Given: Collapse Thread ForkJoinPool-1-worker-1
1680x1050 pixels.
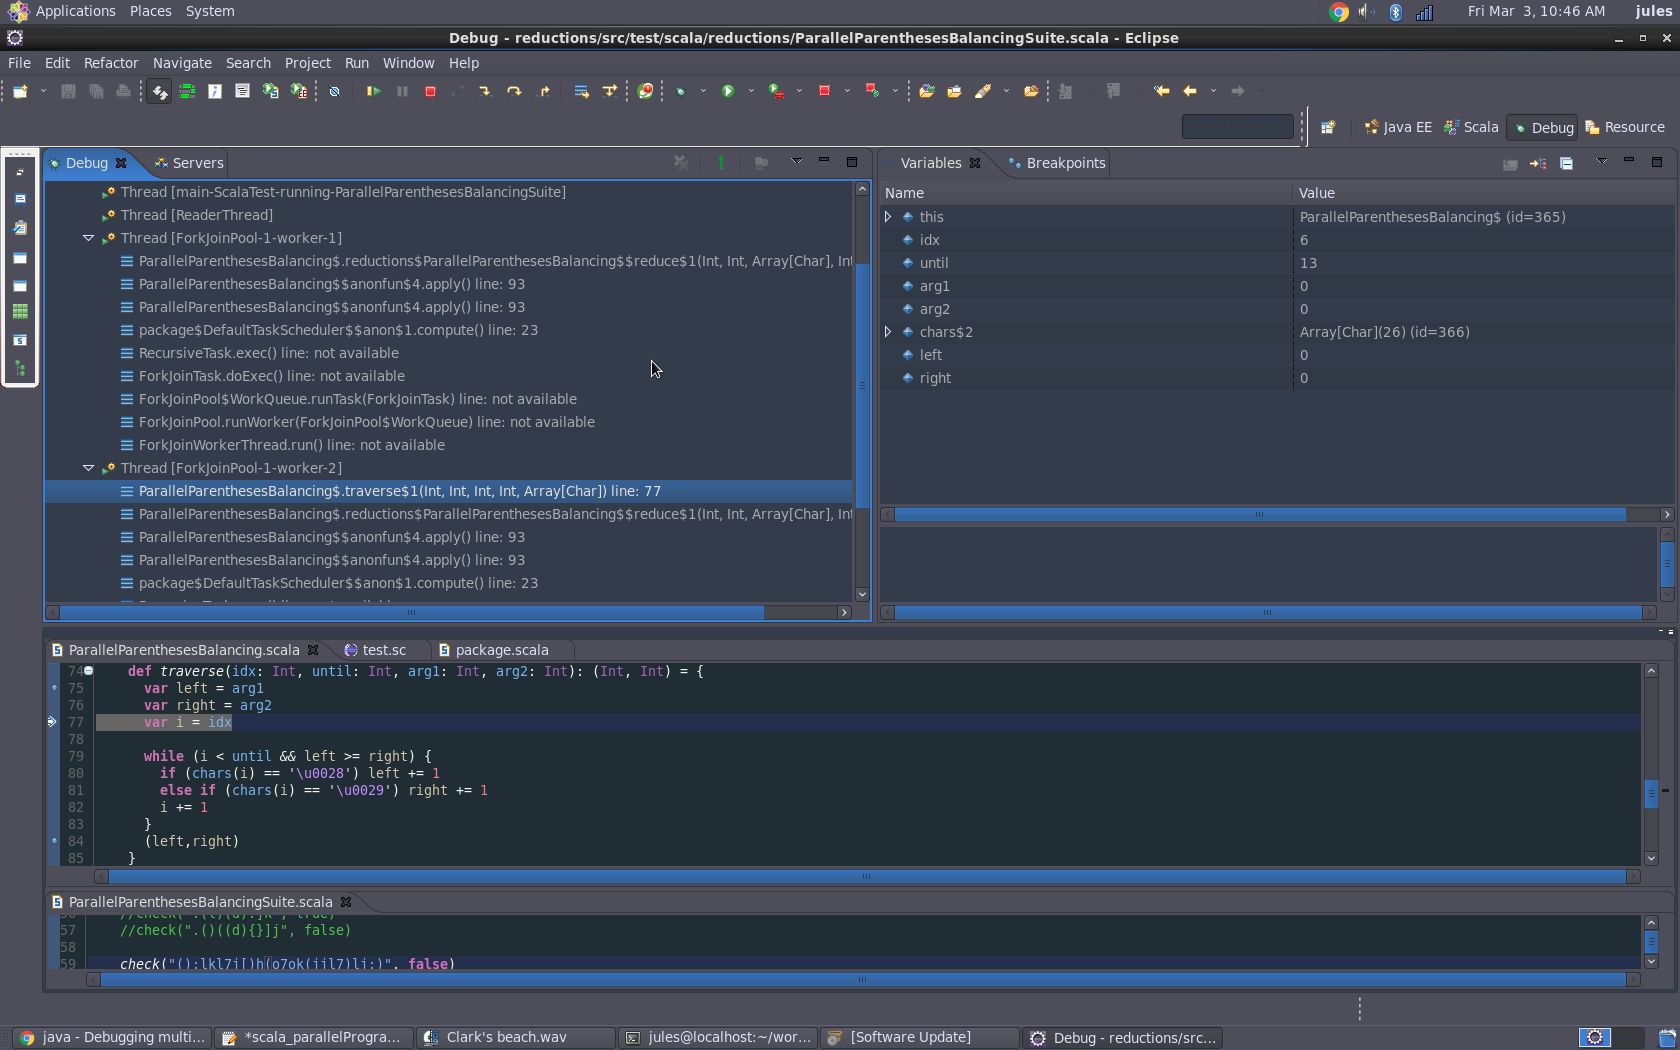Looking at the screenshot, I should click(88, 238).
